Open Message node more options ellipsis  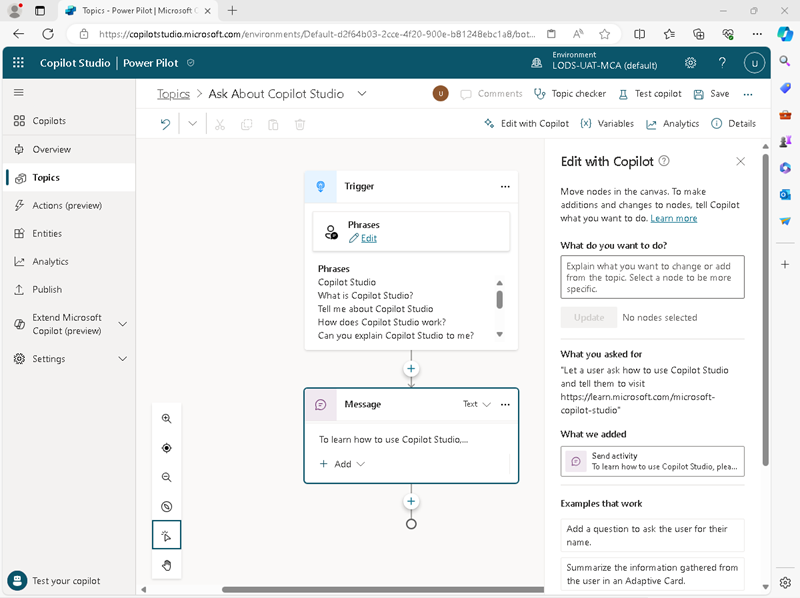[505, 405]
